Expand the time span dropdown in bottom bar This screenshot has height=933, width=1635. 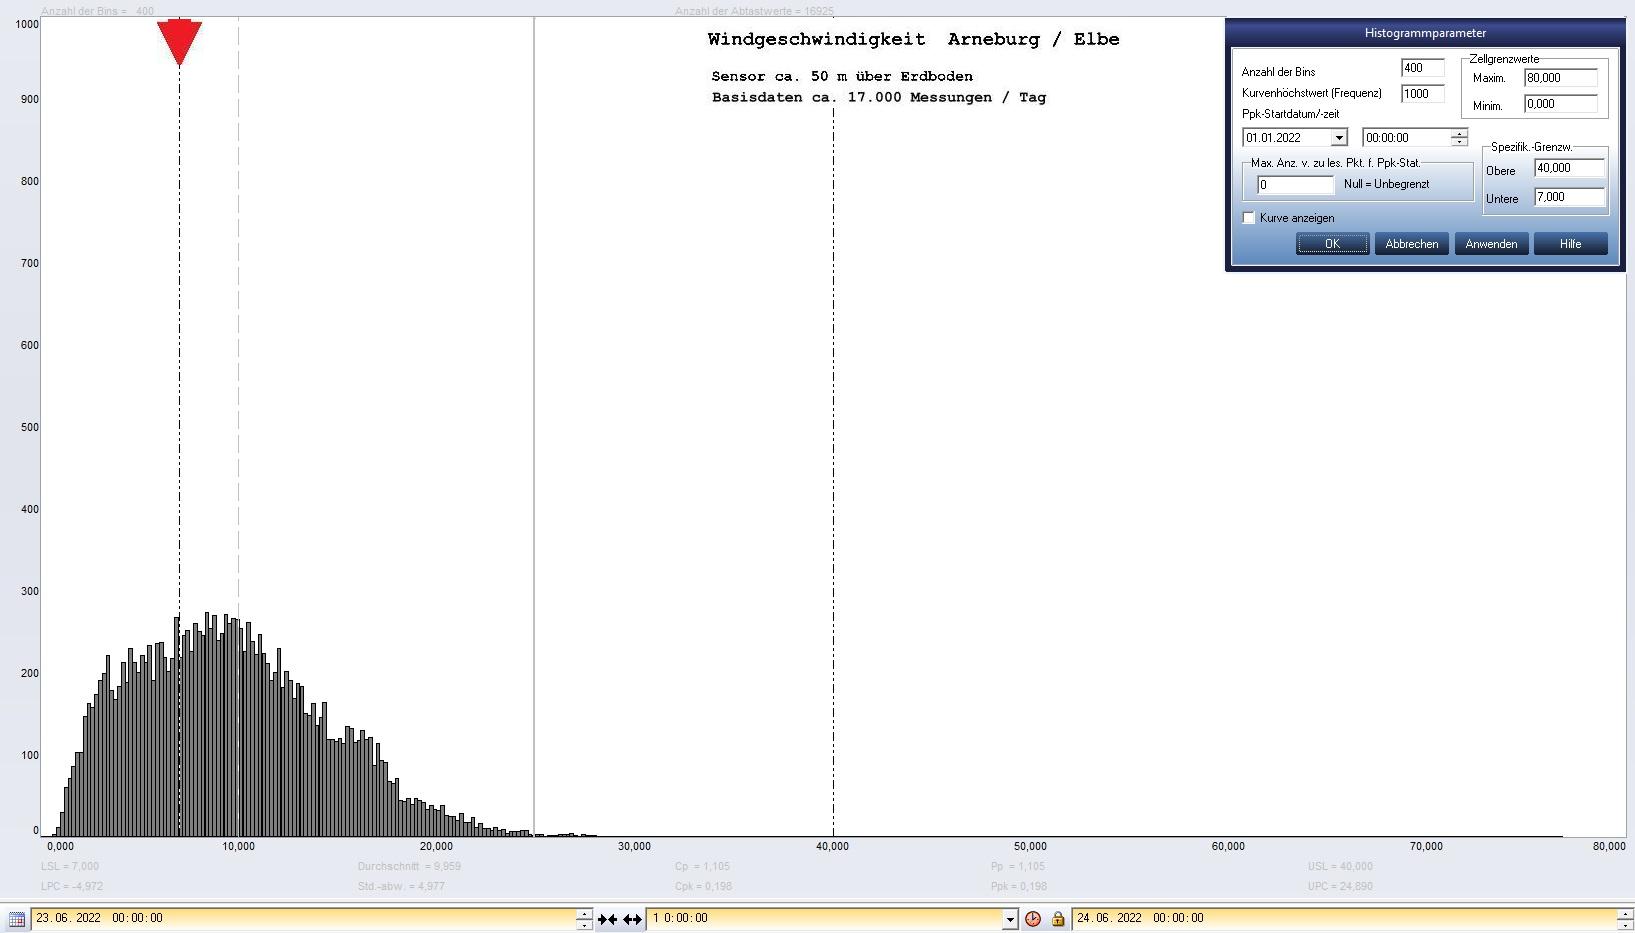click(1010, 919)
